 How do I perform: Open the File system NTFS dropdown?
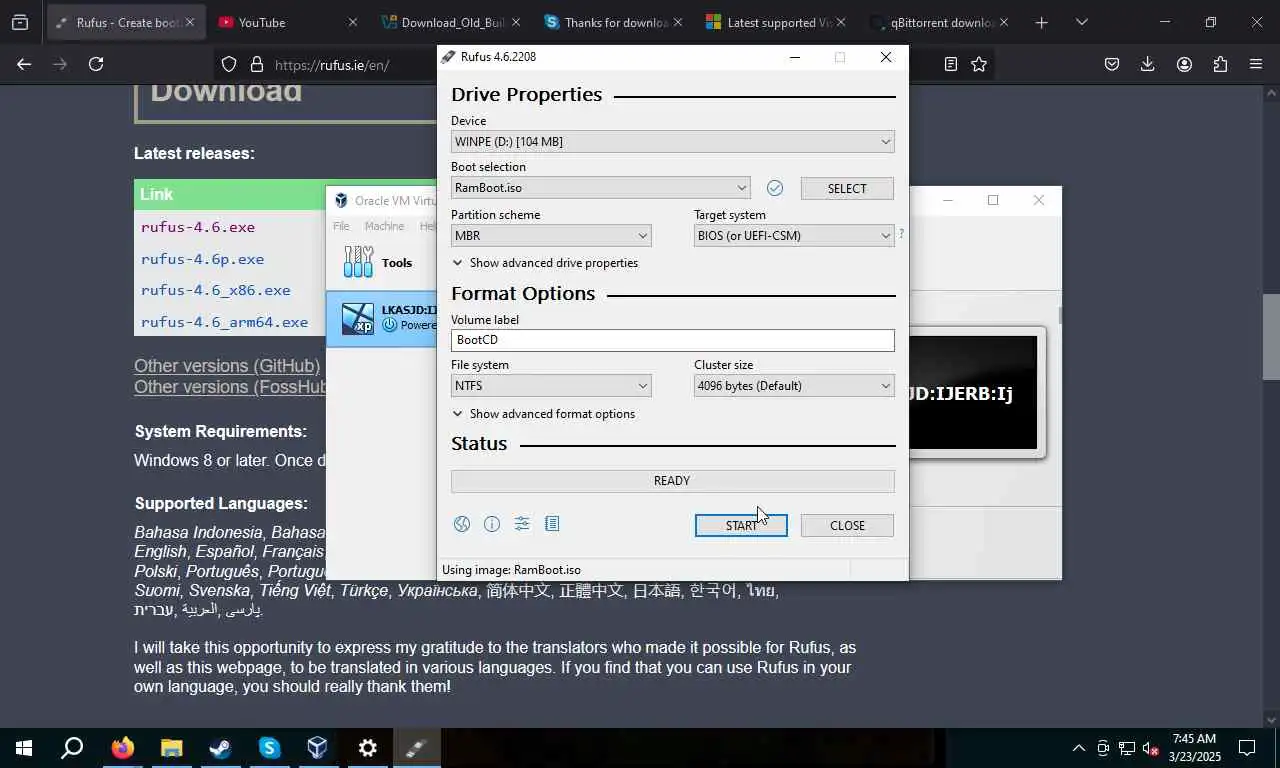coord(551,386)
